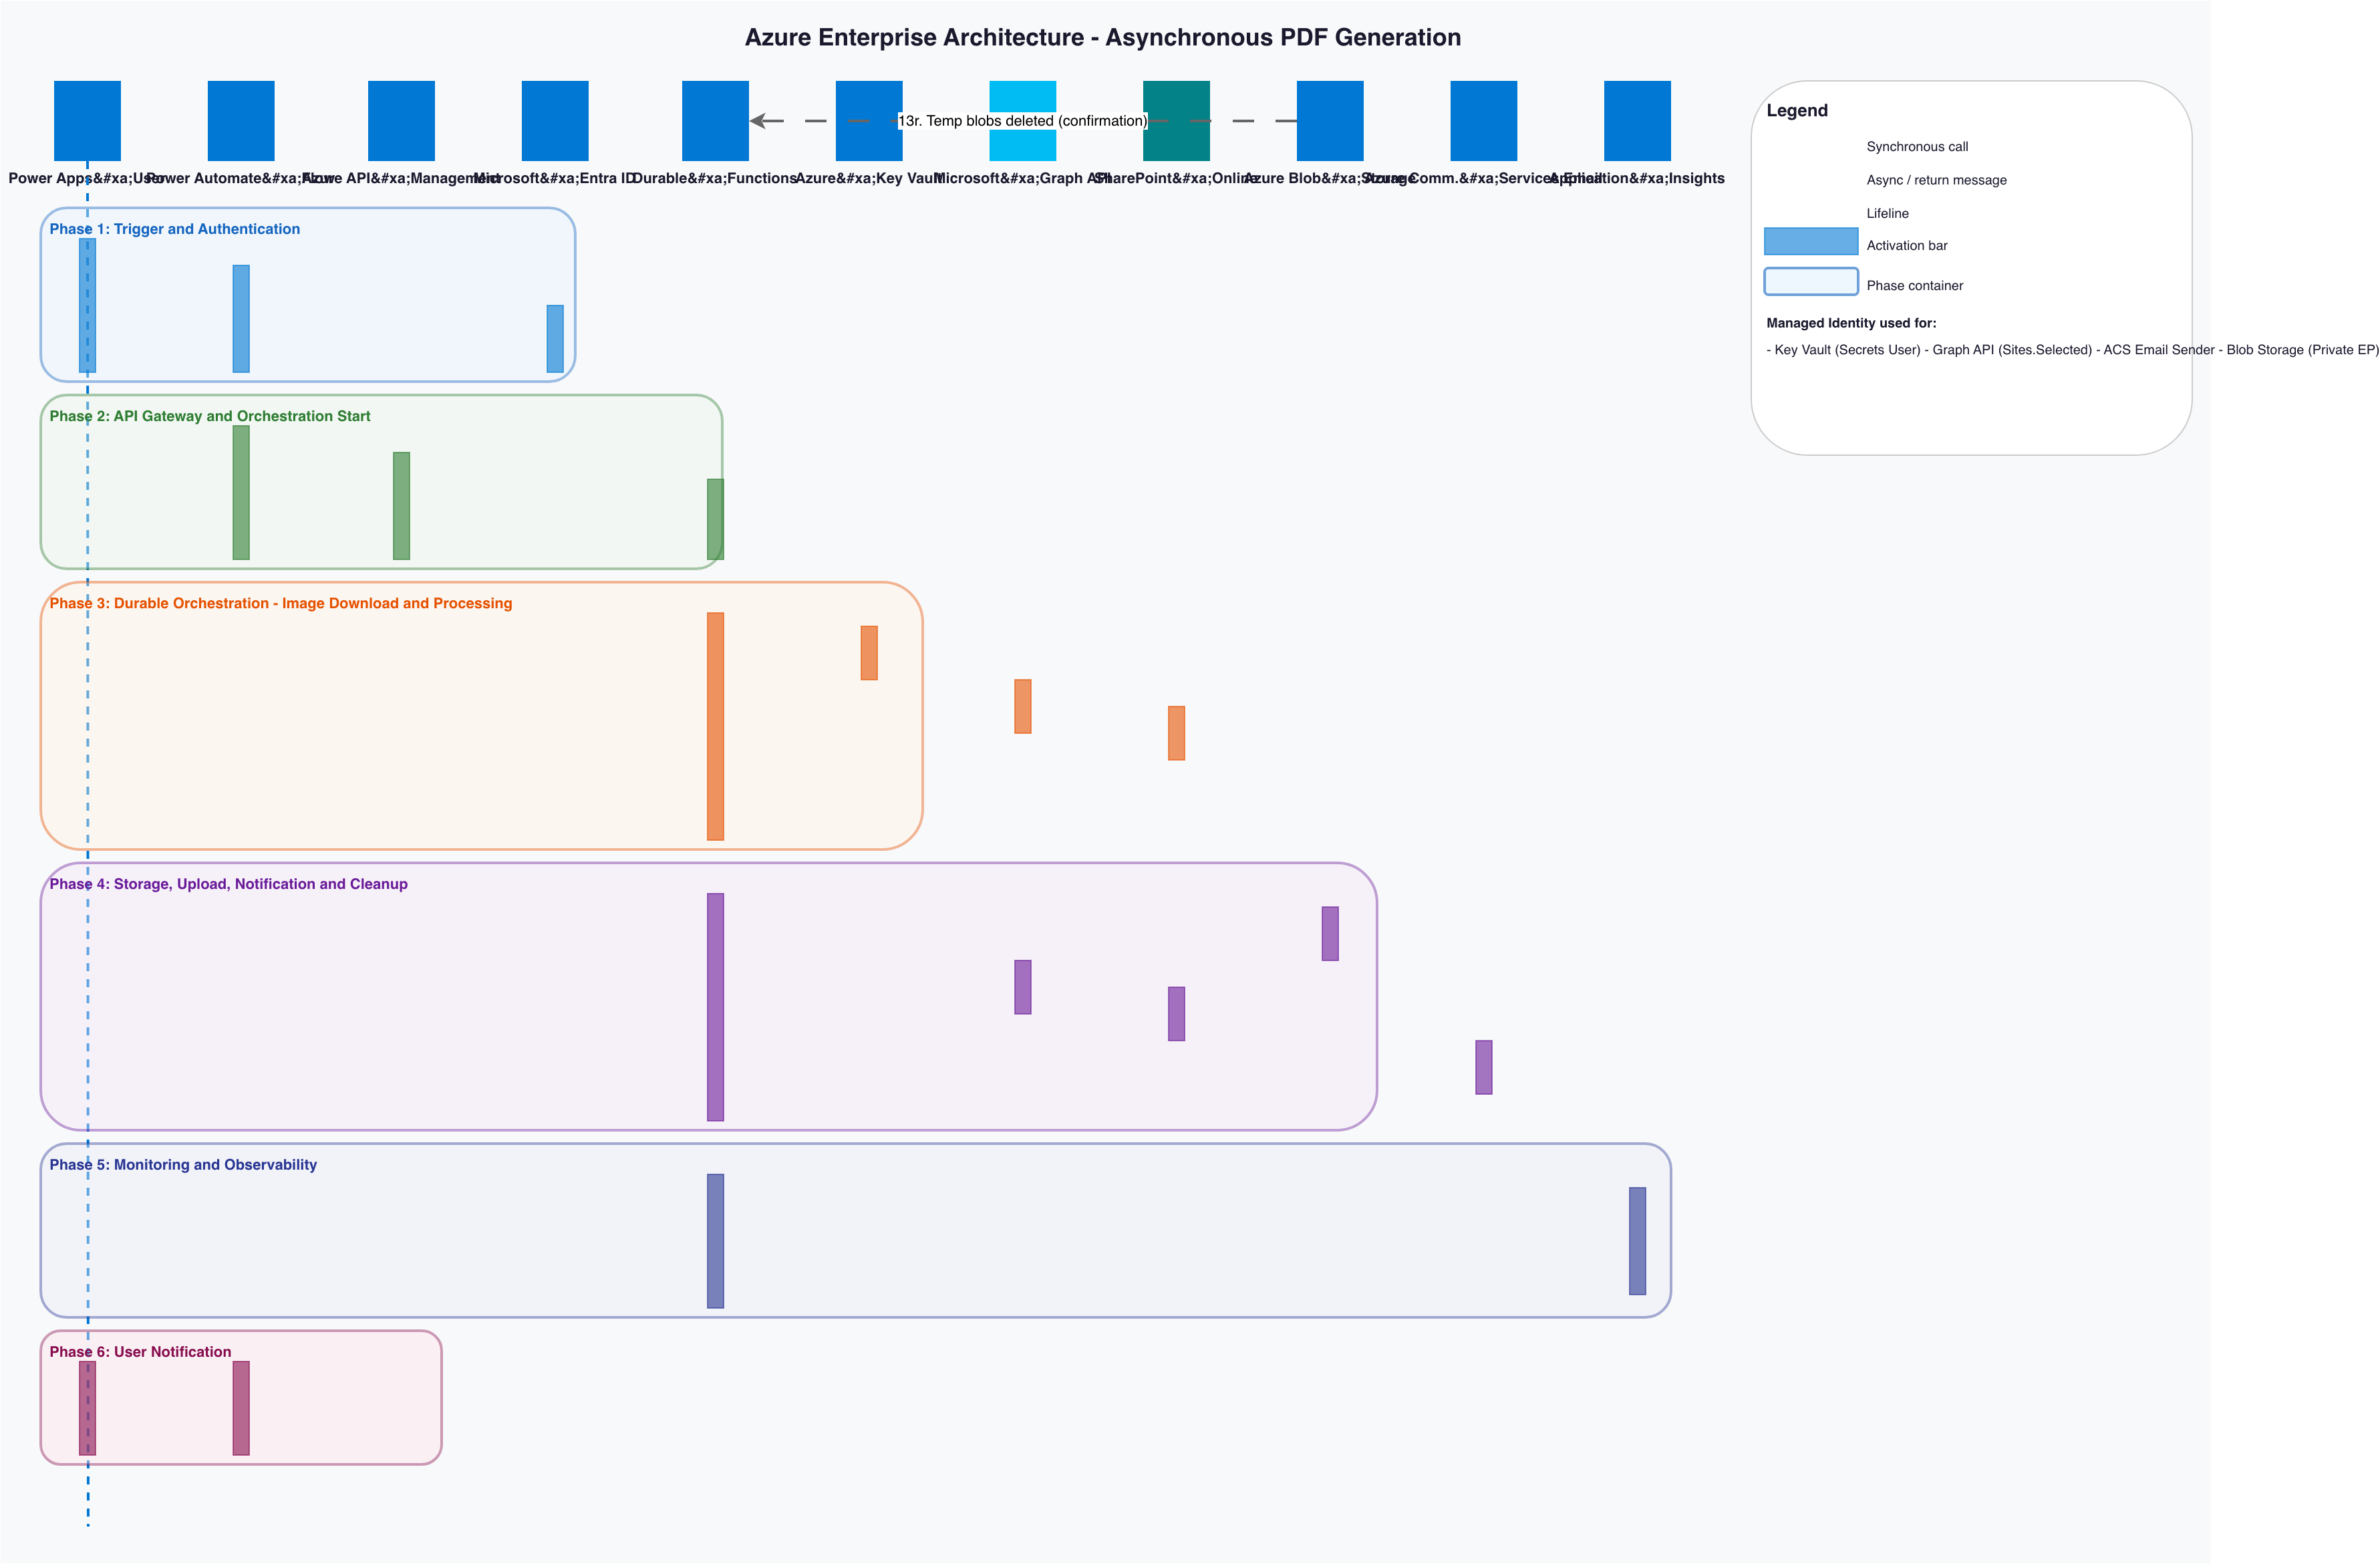Select 'Phase 1: Trigger and Authentication' heading
Viewport: 2380px width, 1564px height.
pyautogui.click(x=175, y=229)
